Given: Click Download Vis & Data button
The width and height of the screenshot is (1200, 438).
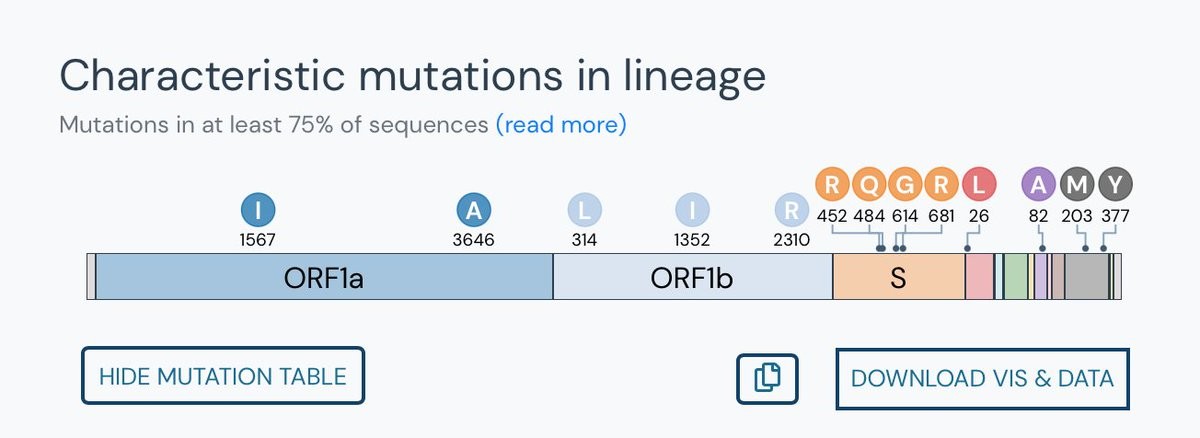Looking at the screenshot, I should (x=982, y=379).
